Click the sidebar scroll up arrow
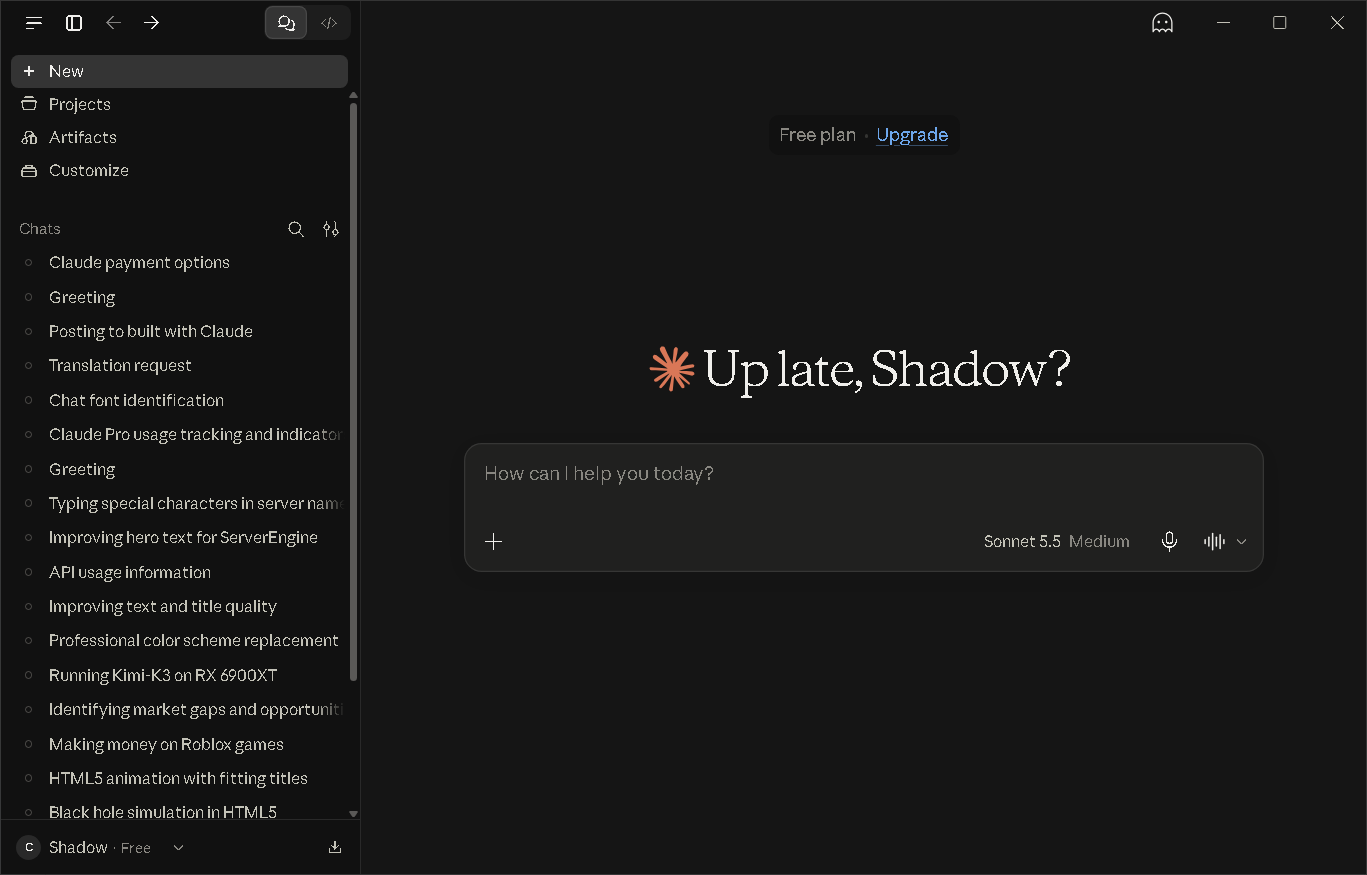Screen dimensions: 1367x875 (x=353, y=95)
